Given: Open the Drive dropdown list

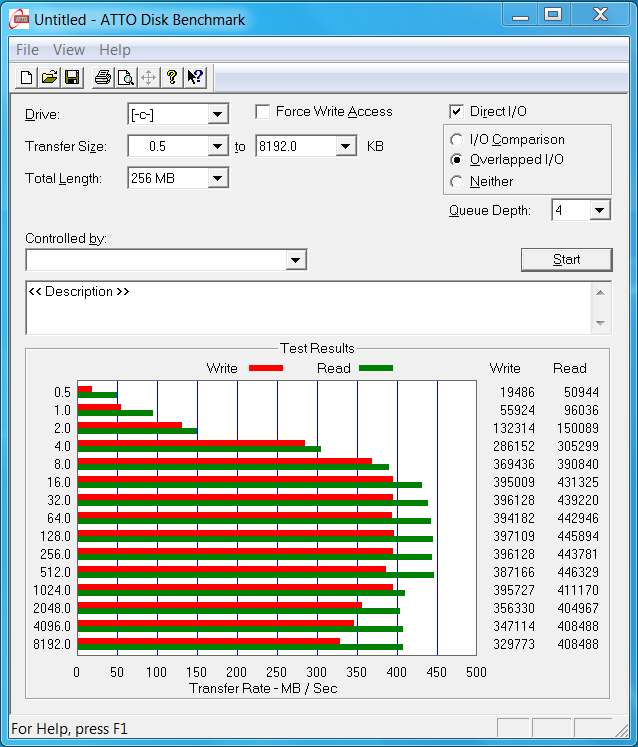Looking at the screenshot, I should point(217,115).
